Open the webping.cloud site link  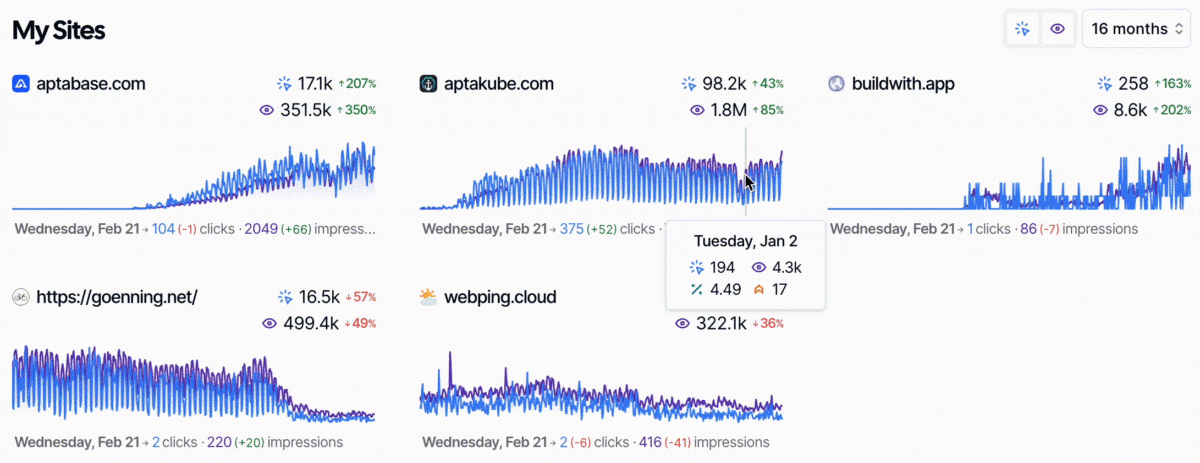point(501,297)
